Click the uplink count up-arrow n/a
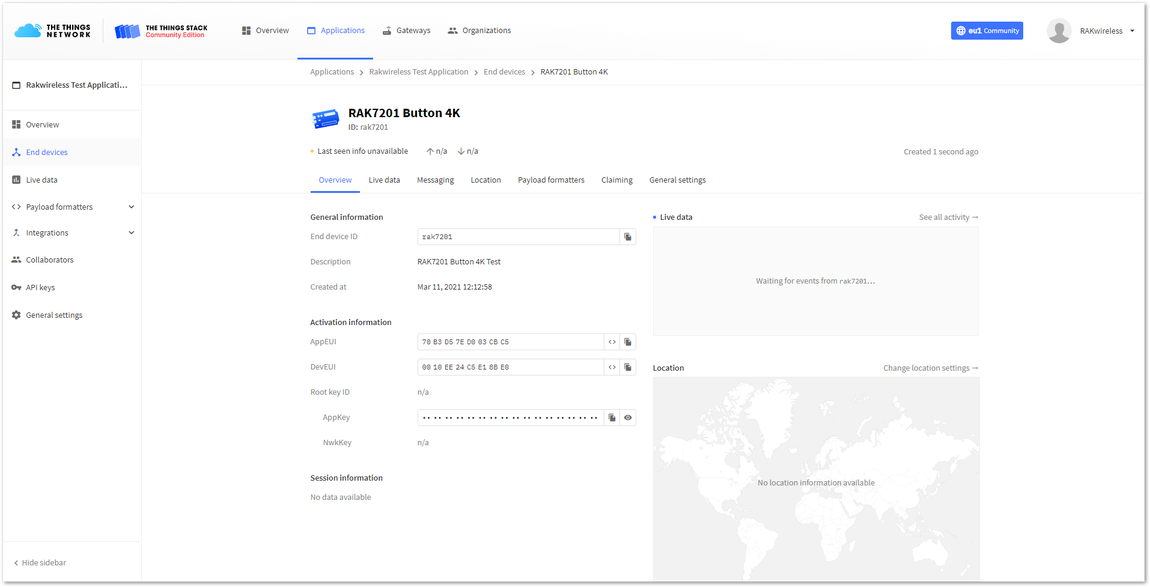 pyautogui.click(x=436, y=151)
